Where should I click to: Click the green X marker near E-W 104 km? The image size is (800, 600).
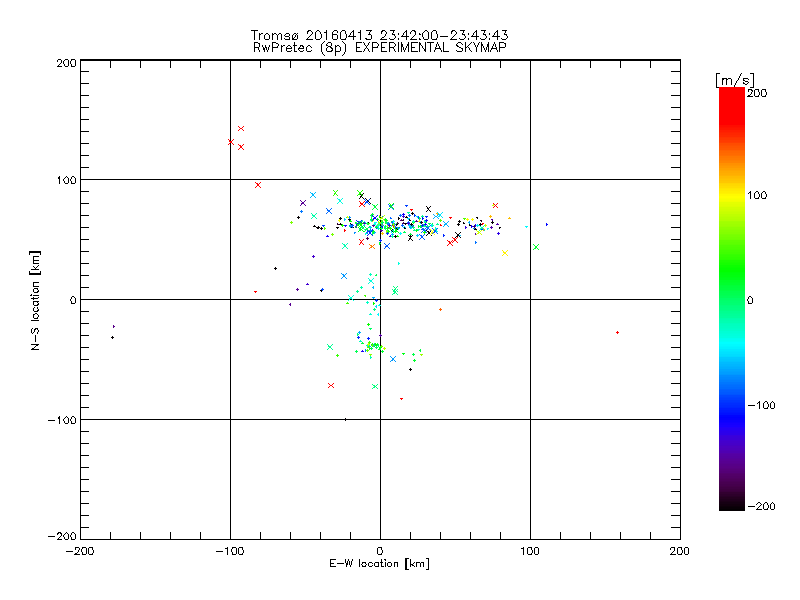pos(536,247)
